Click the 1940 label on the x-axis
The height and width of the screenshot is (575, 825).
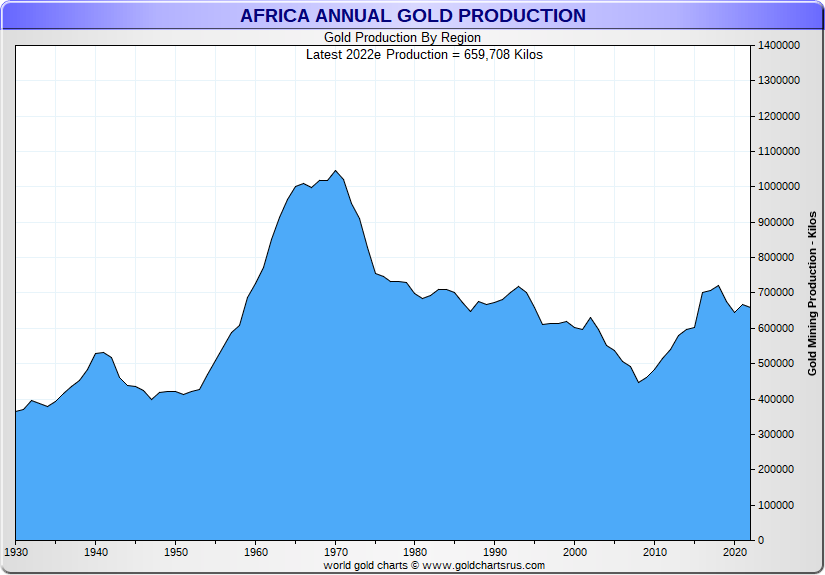coord(96,552)
